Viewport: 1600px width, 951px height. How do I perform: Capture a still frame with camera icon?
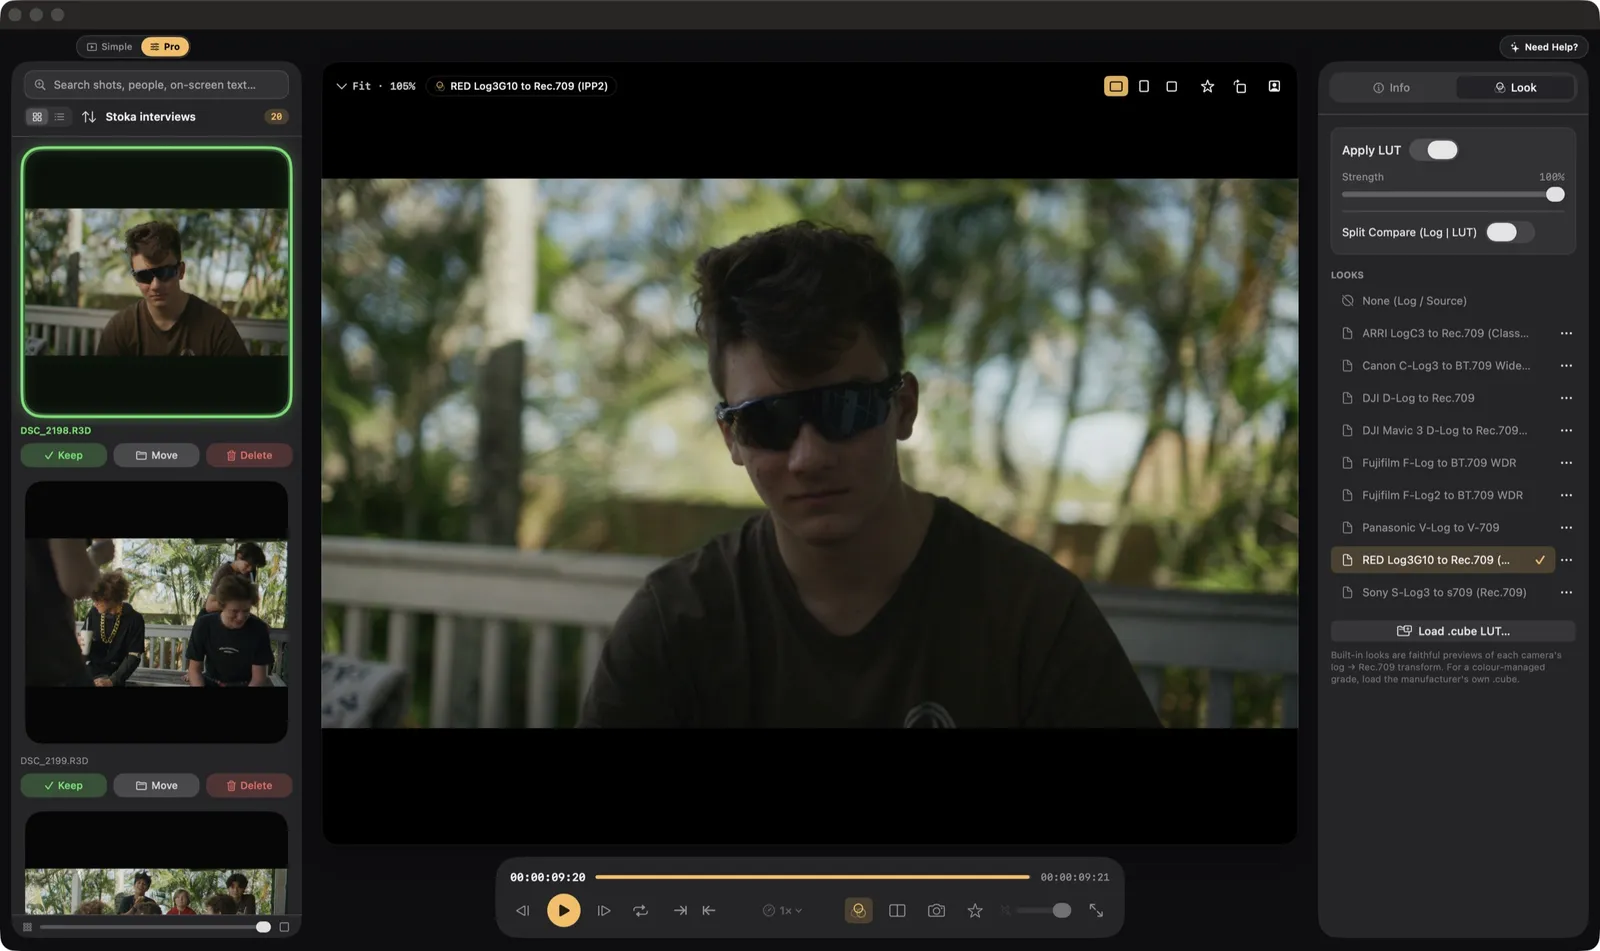936,911
